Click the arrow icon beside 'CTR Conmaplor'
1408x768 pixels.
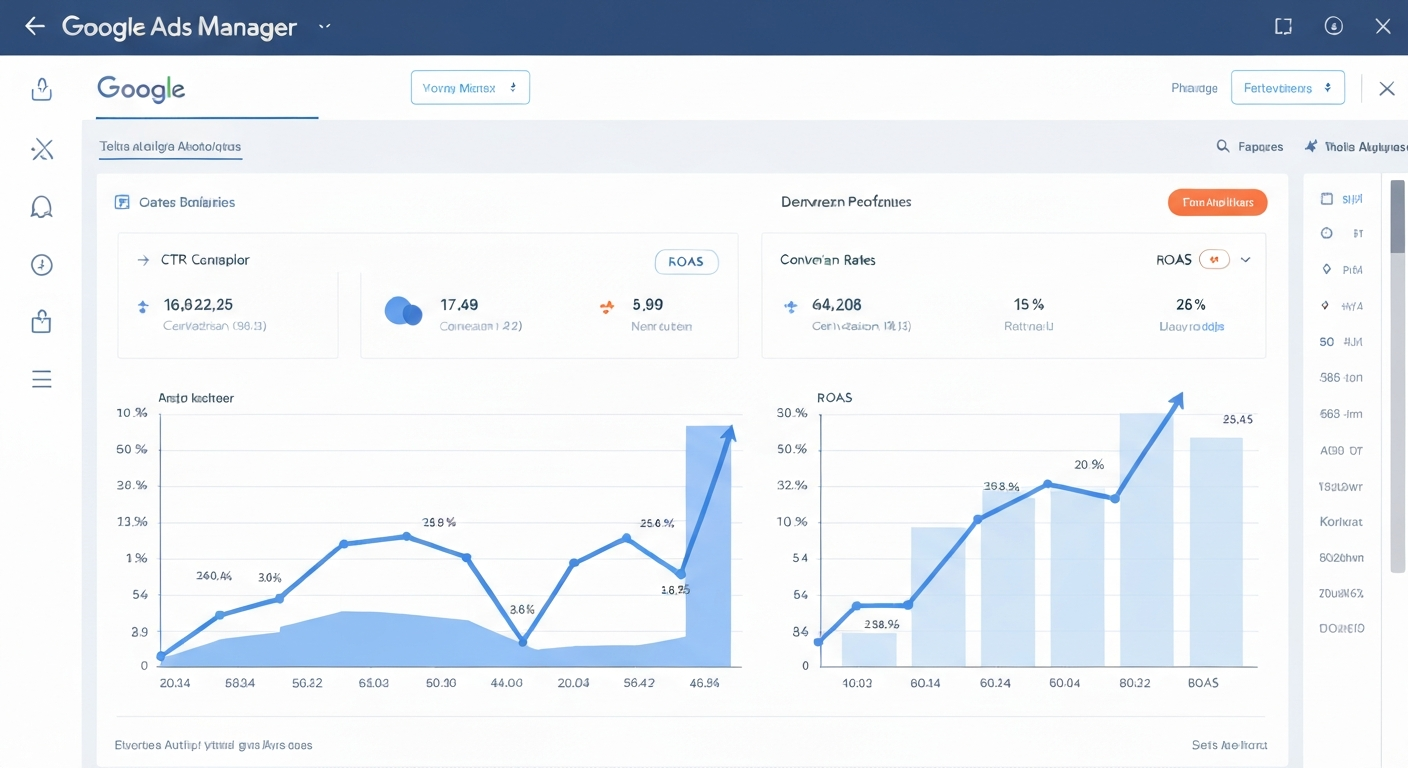tap(142, 260)
